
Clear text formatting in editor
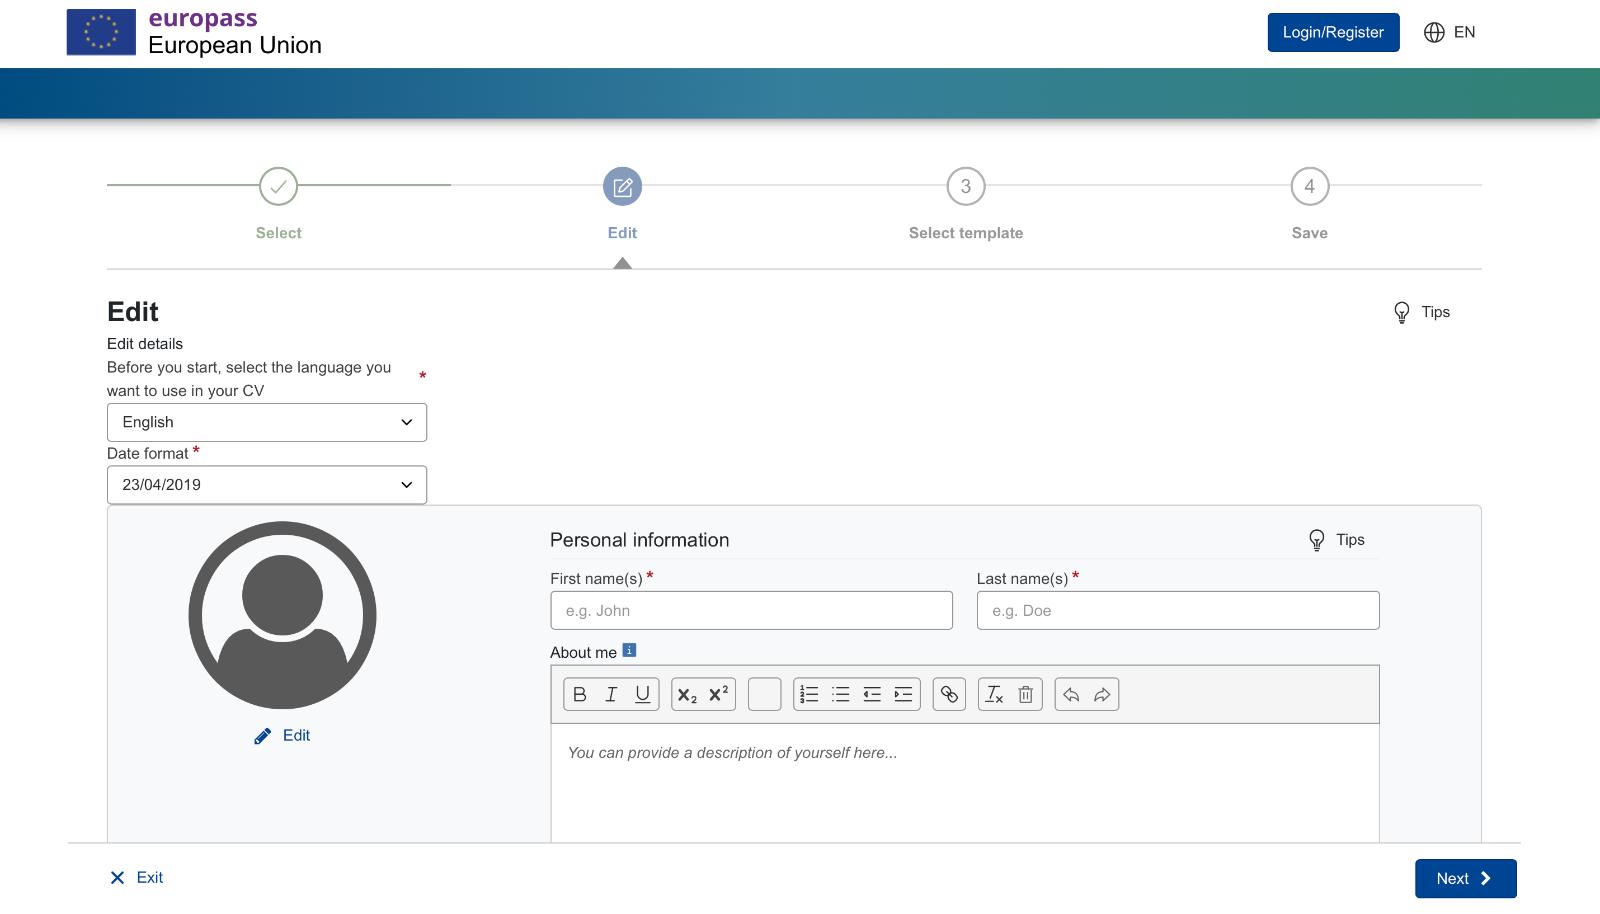pyautogui.click(x=994, y=694)
